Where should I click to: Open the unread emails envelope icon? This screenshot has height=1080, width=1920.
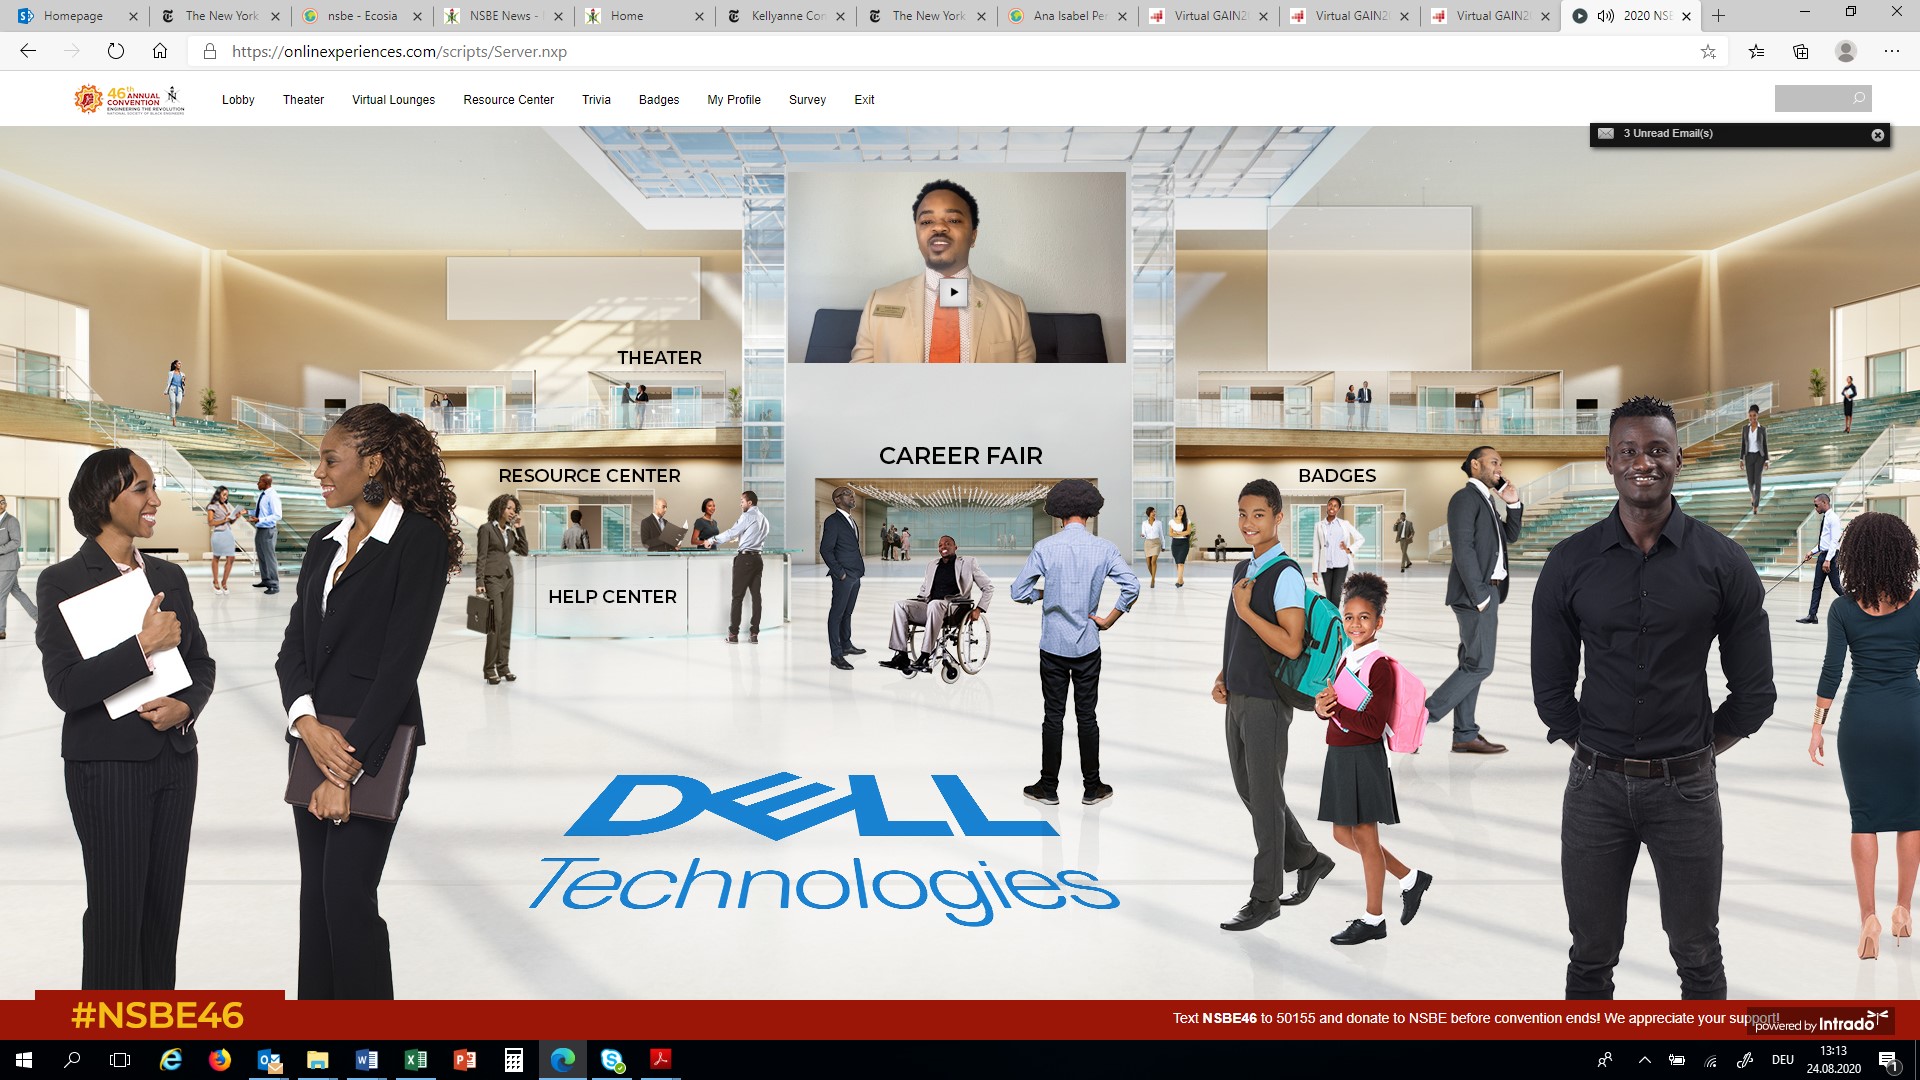[1606, 134]
